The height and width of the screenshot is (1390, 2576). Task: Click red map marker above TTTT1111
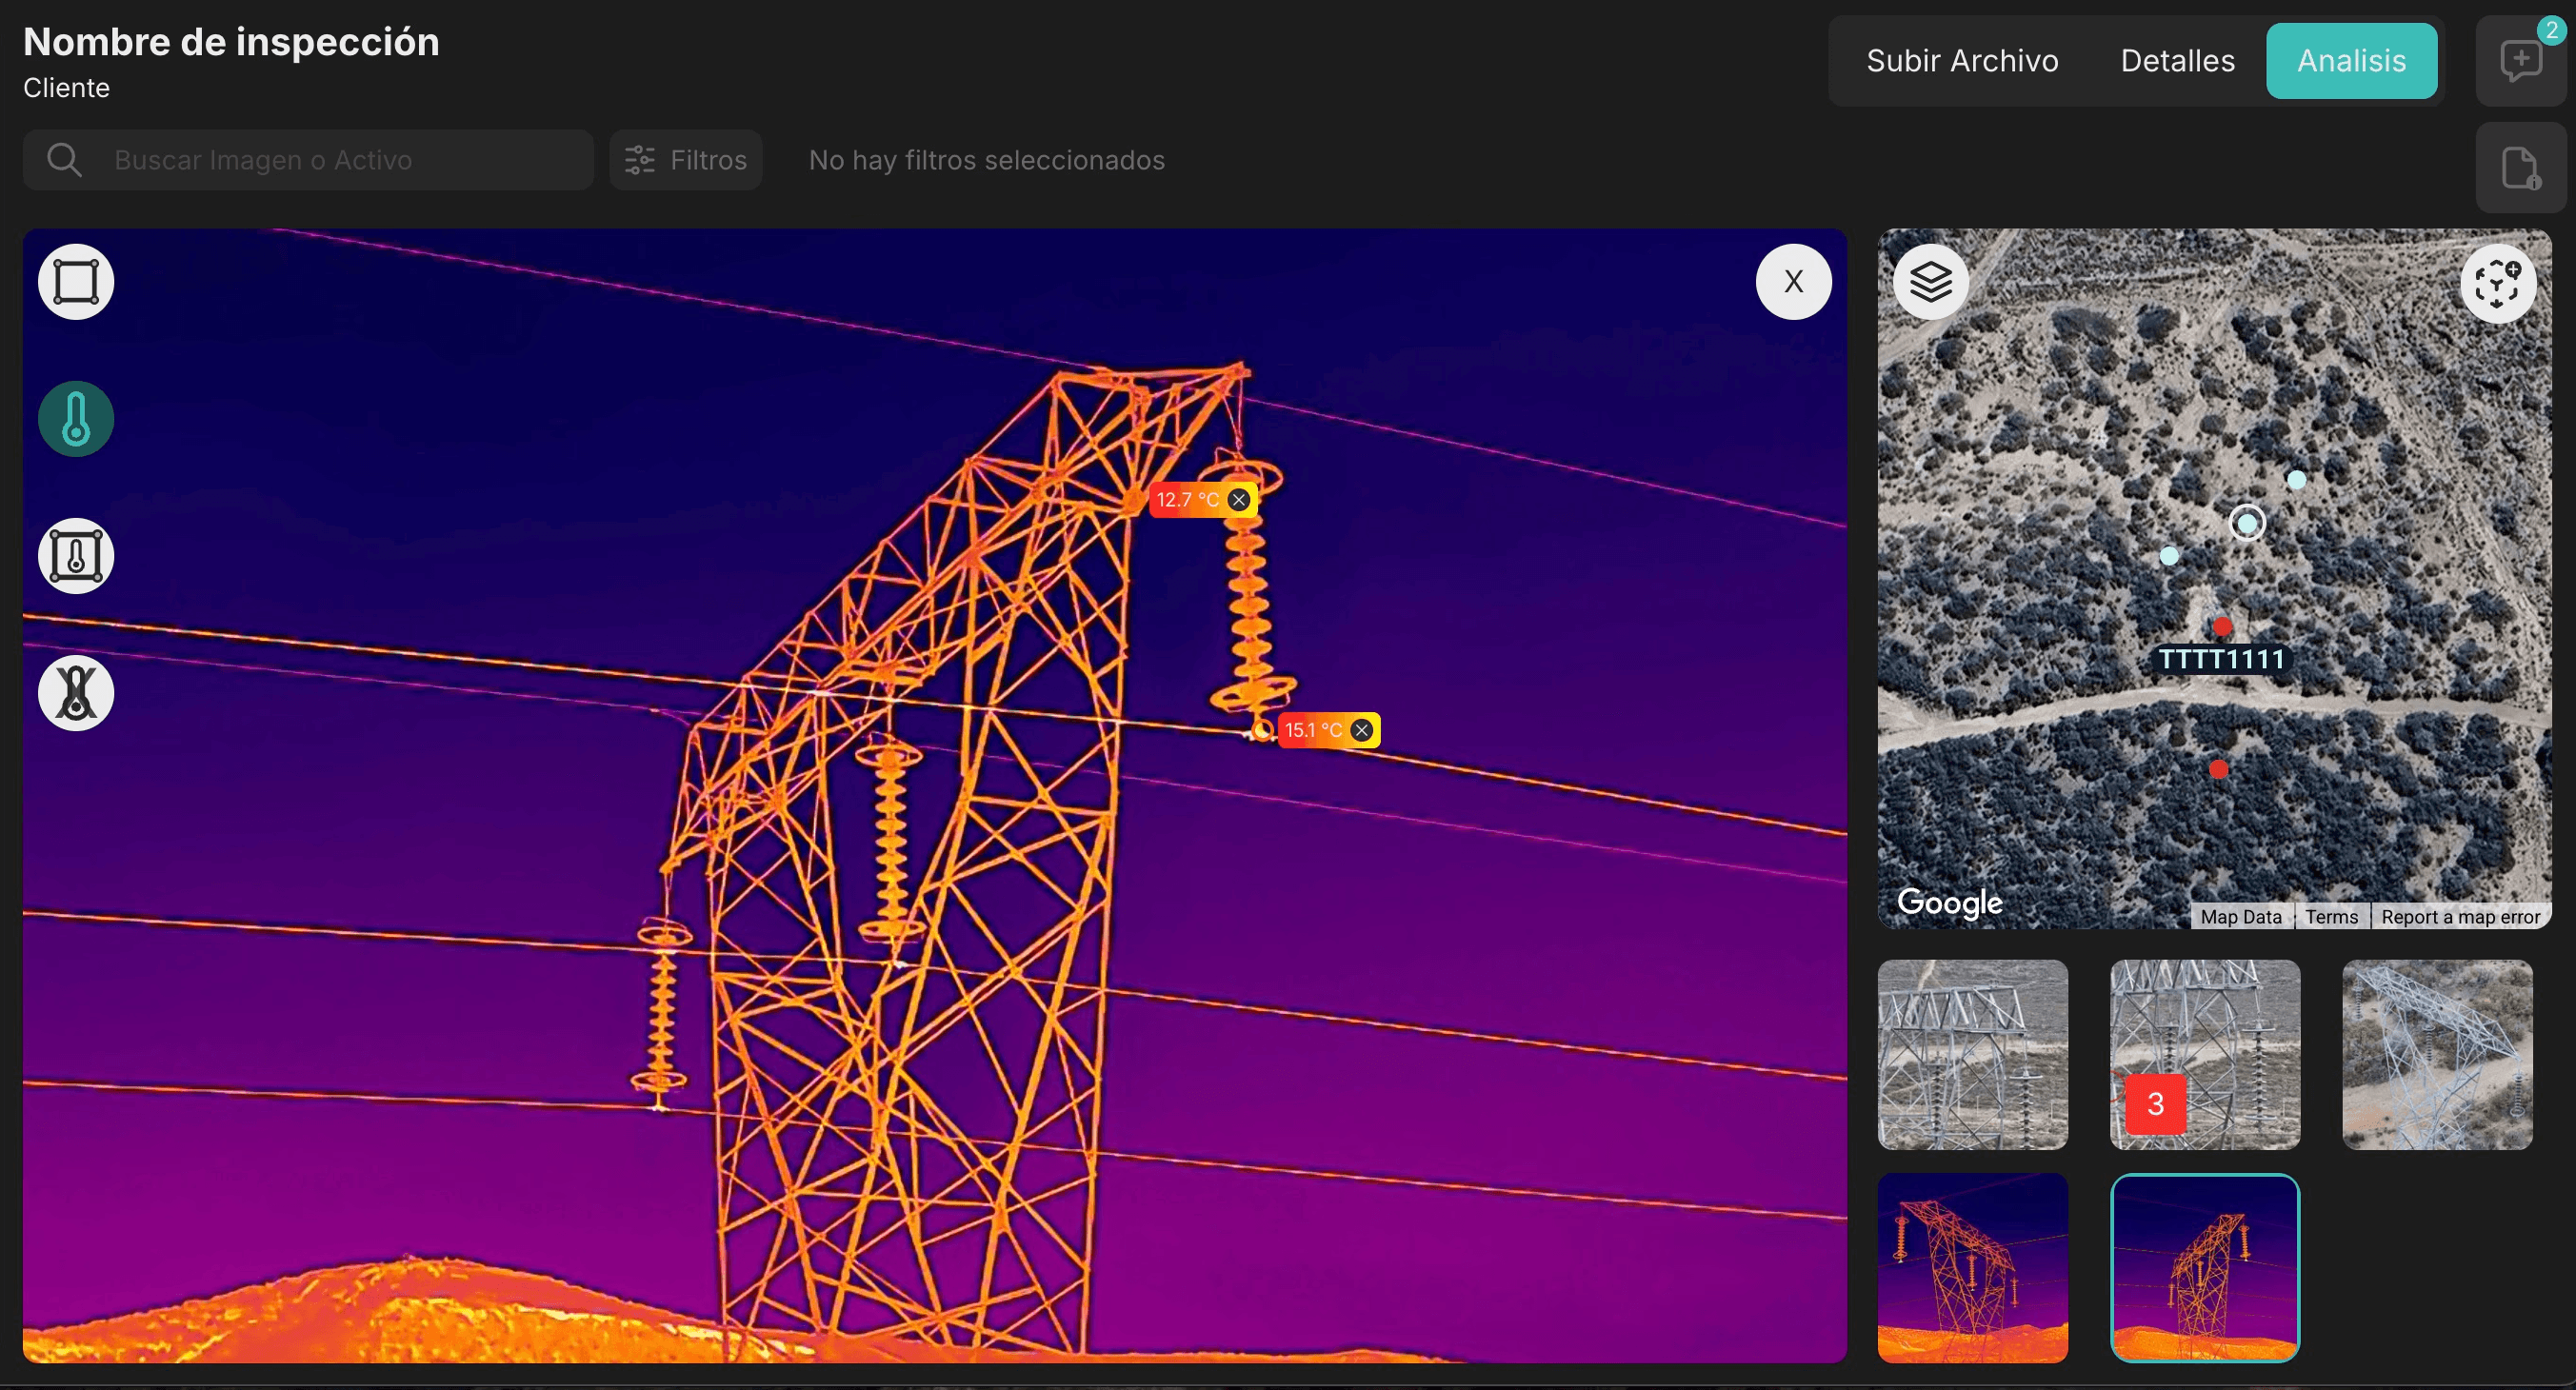click(x=2222, y=627)
